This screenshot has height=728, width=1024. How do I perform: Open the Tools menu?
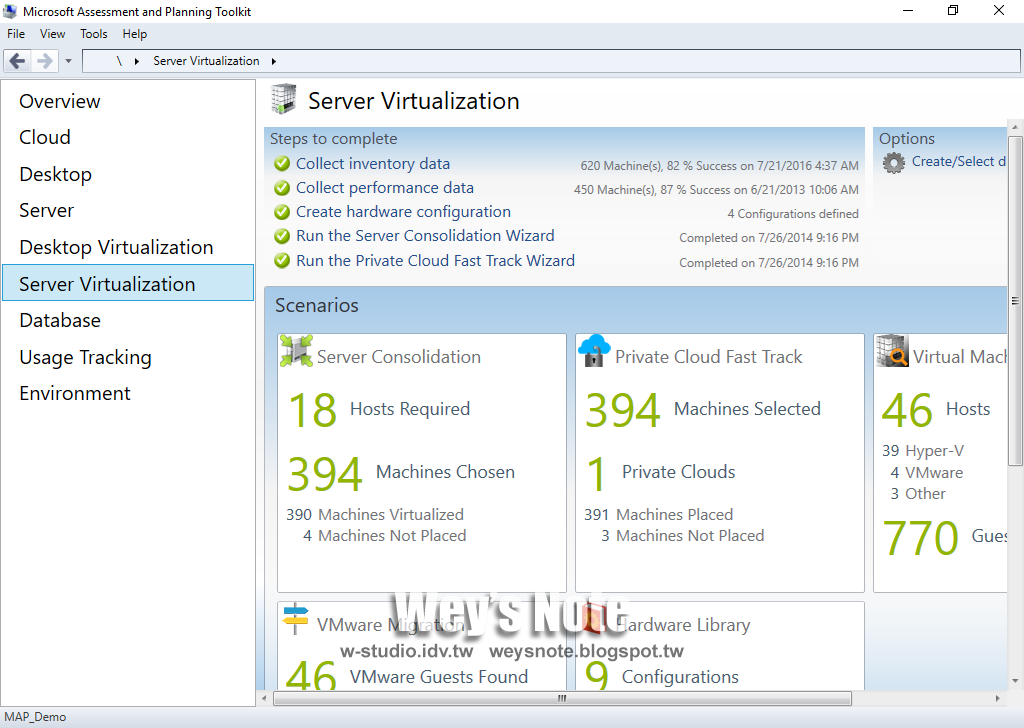(93, 33)
